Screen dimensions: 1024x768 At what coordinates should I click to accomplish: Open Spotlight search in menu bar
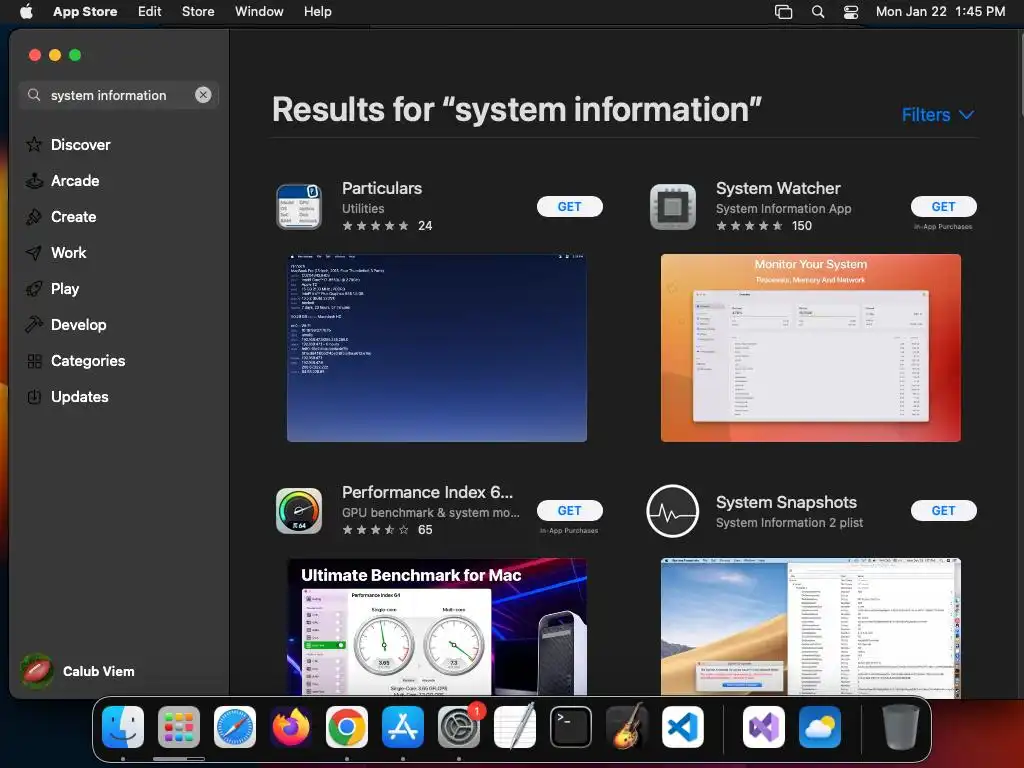click(x=818, y=11)
